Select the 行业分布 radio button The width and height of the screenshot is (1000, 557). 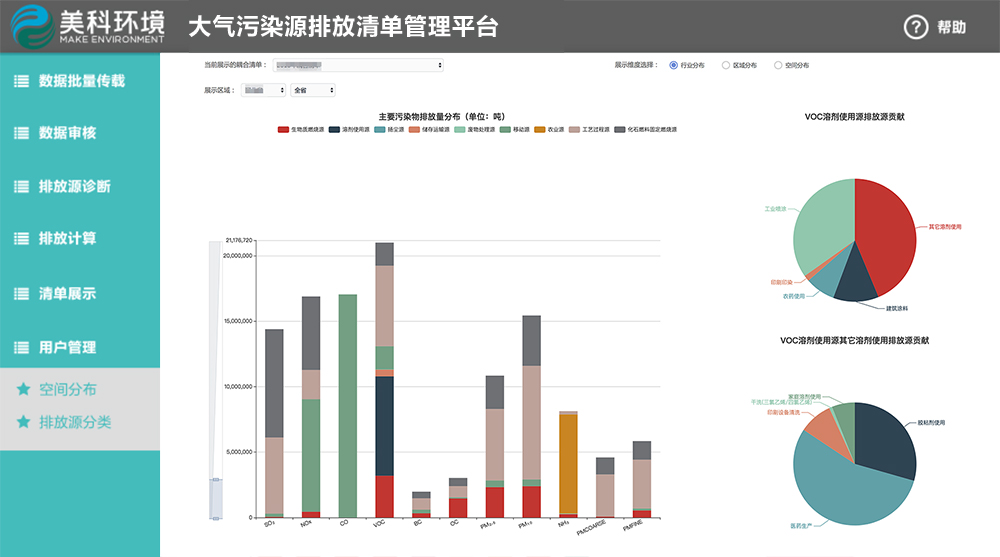click(x=673, y=65)
